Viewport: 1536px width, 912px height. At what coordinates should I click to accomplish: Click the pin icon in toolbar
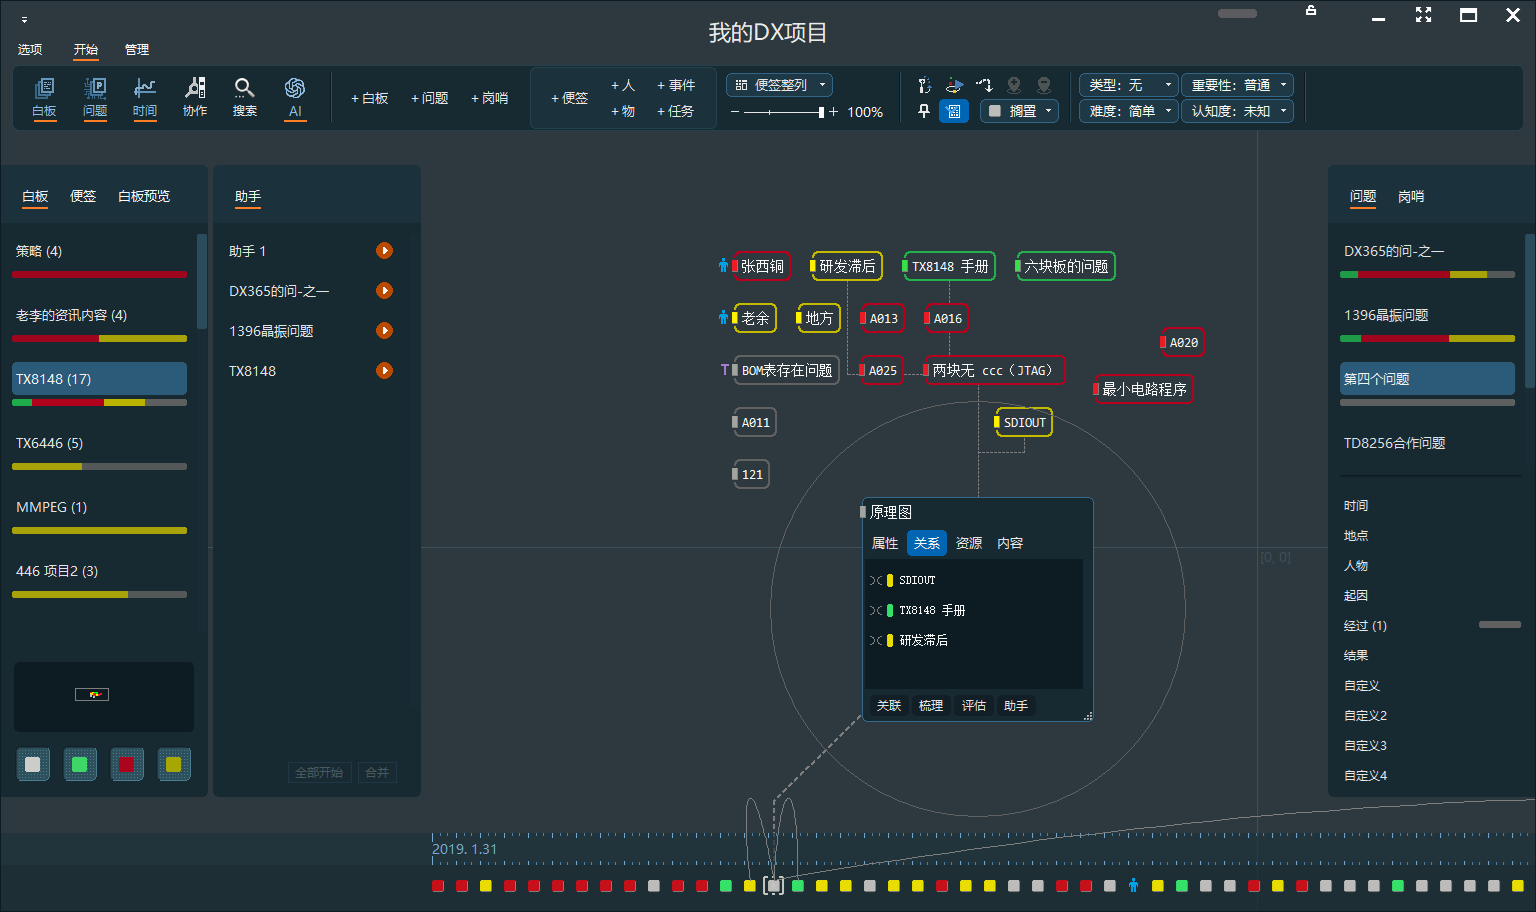coord(924,111)
